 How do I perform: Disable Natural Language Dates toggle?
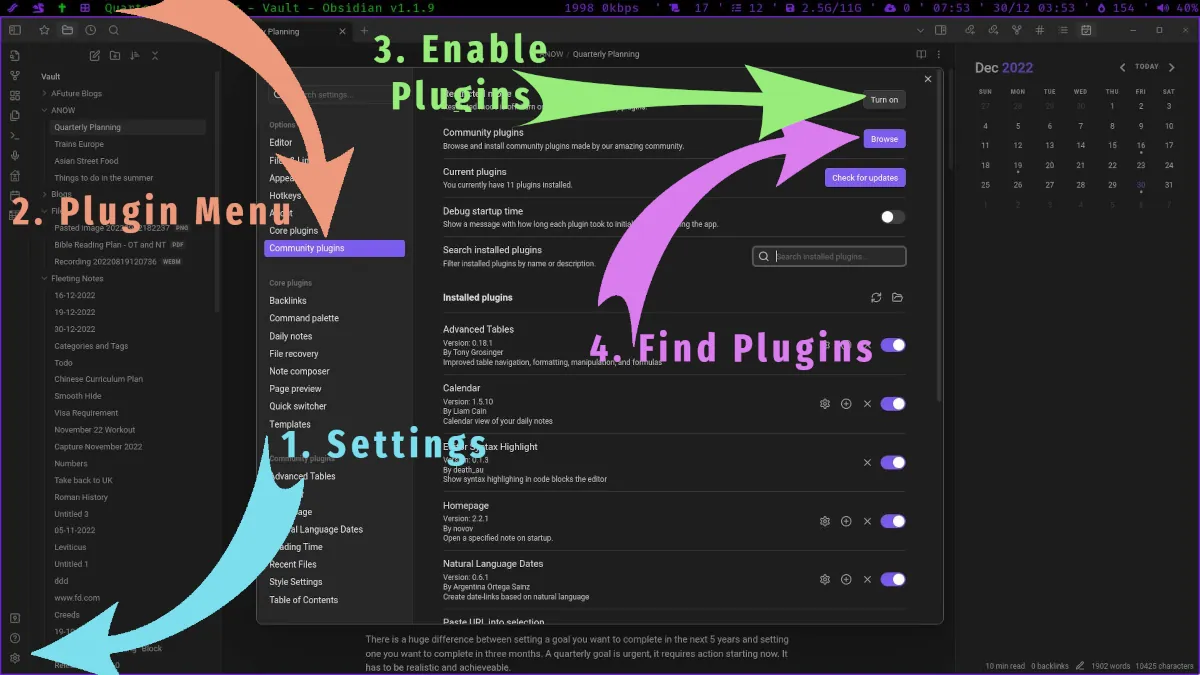(893, 579)
